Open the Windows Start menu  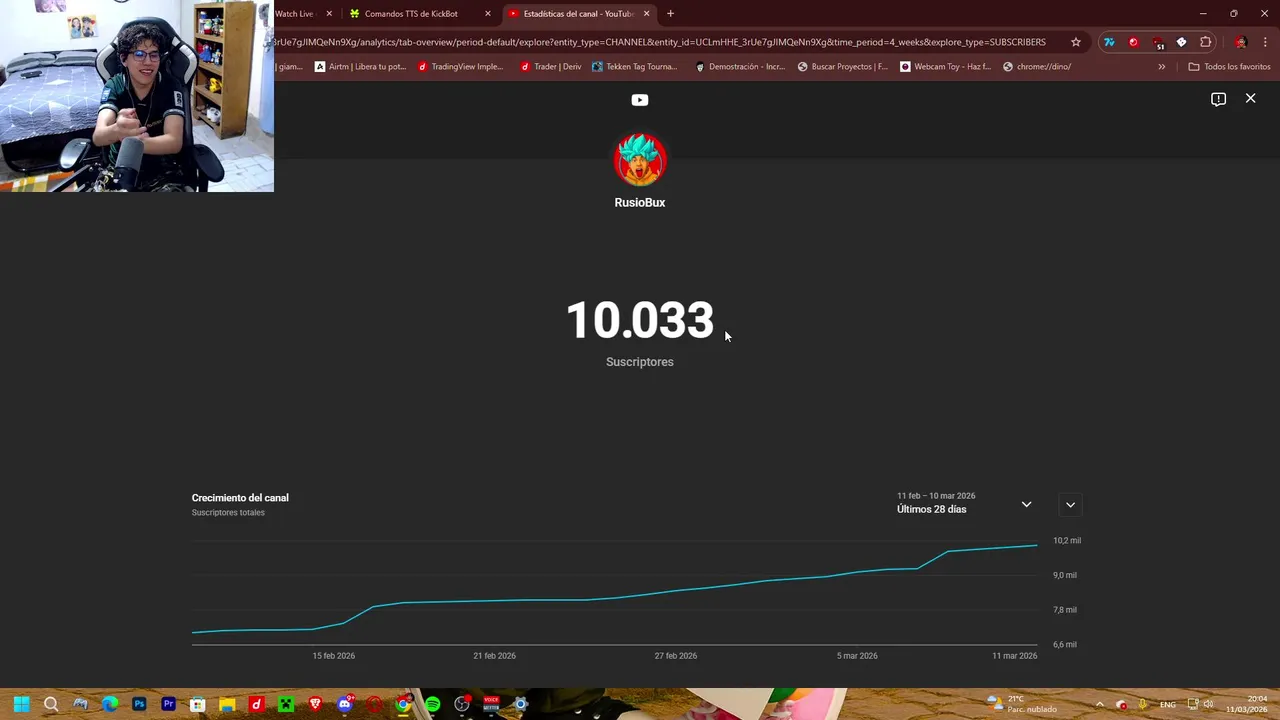coord(22,704)
